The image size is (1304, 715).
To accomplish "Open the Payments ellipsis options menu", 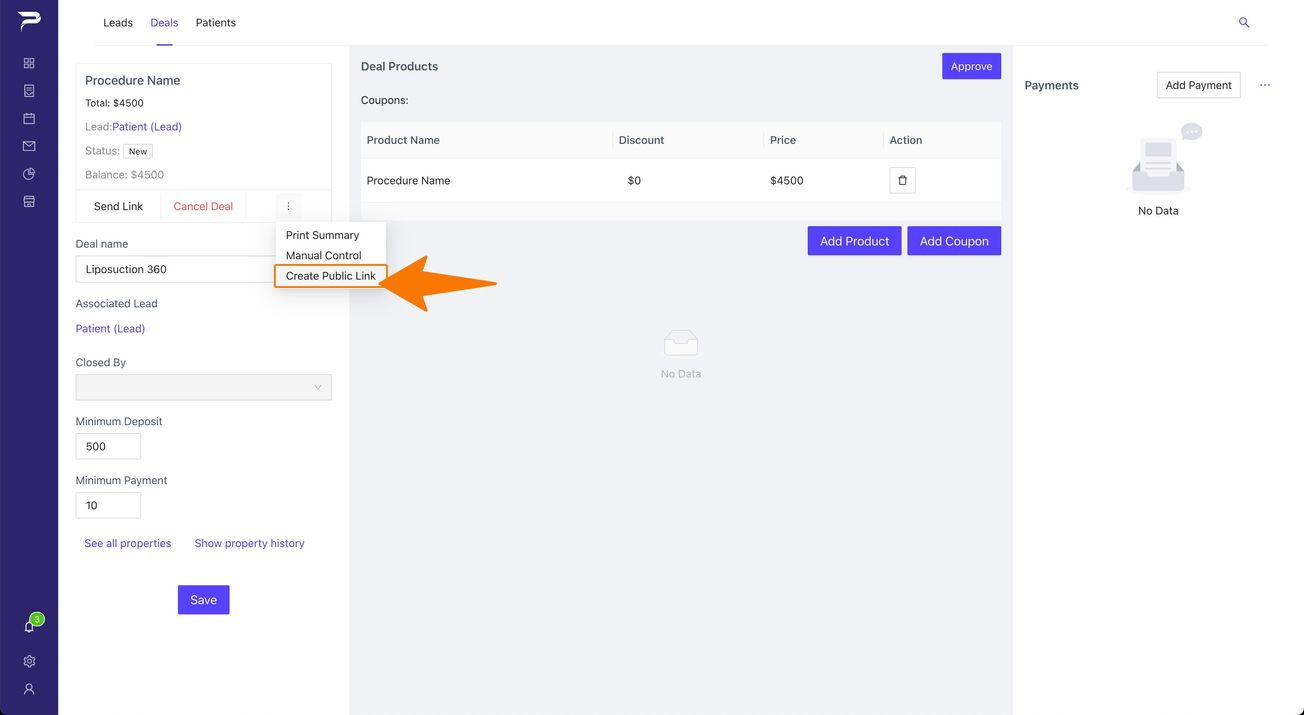I will (x=1265, y=85).
